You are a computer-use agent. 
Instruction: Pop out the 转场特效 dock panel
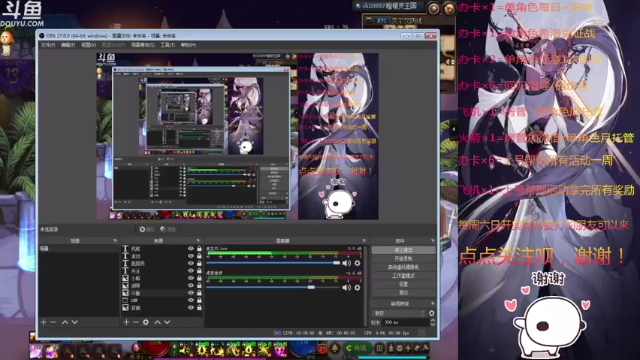pos(432,304)
